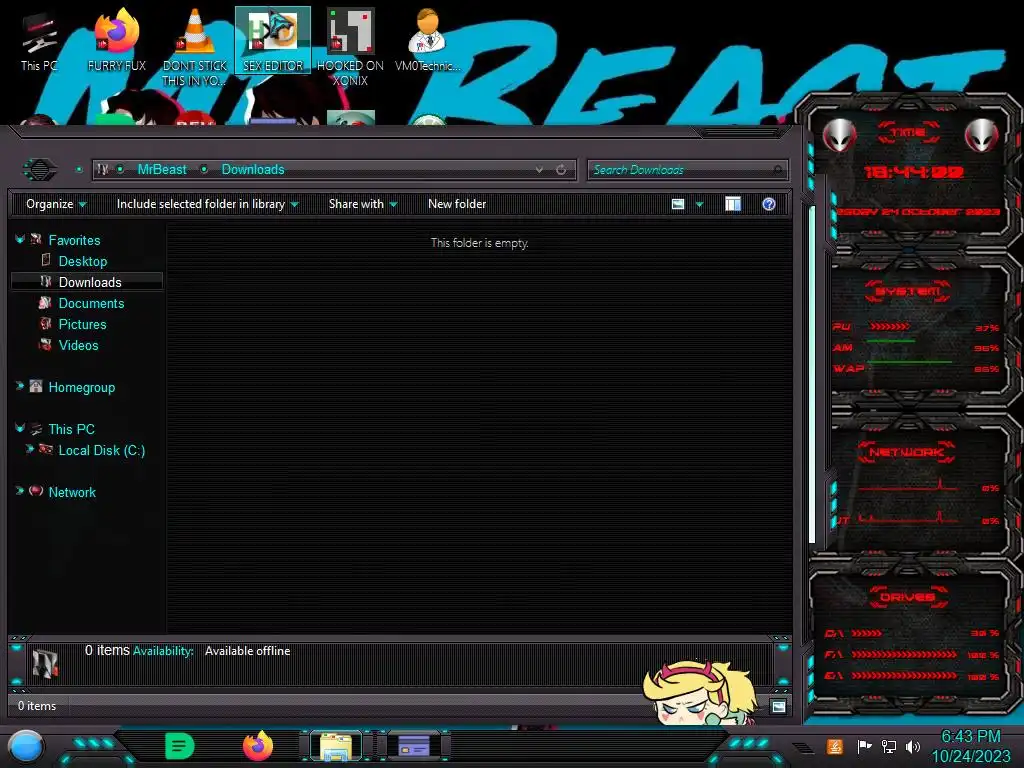The image size is (1024, 768).
Task: Open the Start orb
Action: [26, 747]
